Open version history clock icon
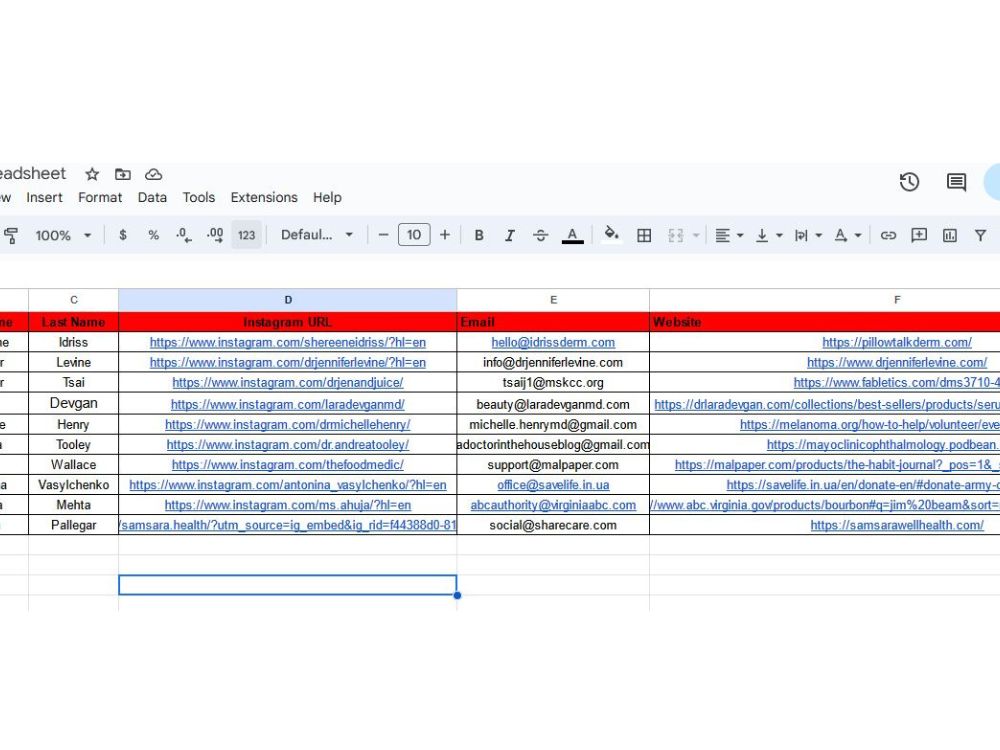This screenshot has height=750, width=1000. 909,182
